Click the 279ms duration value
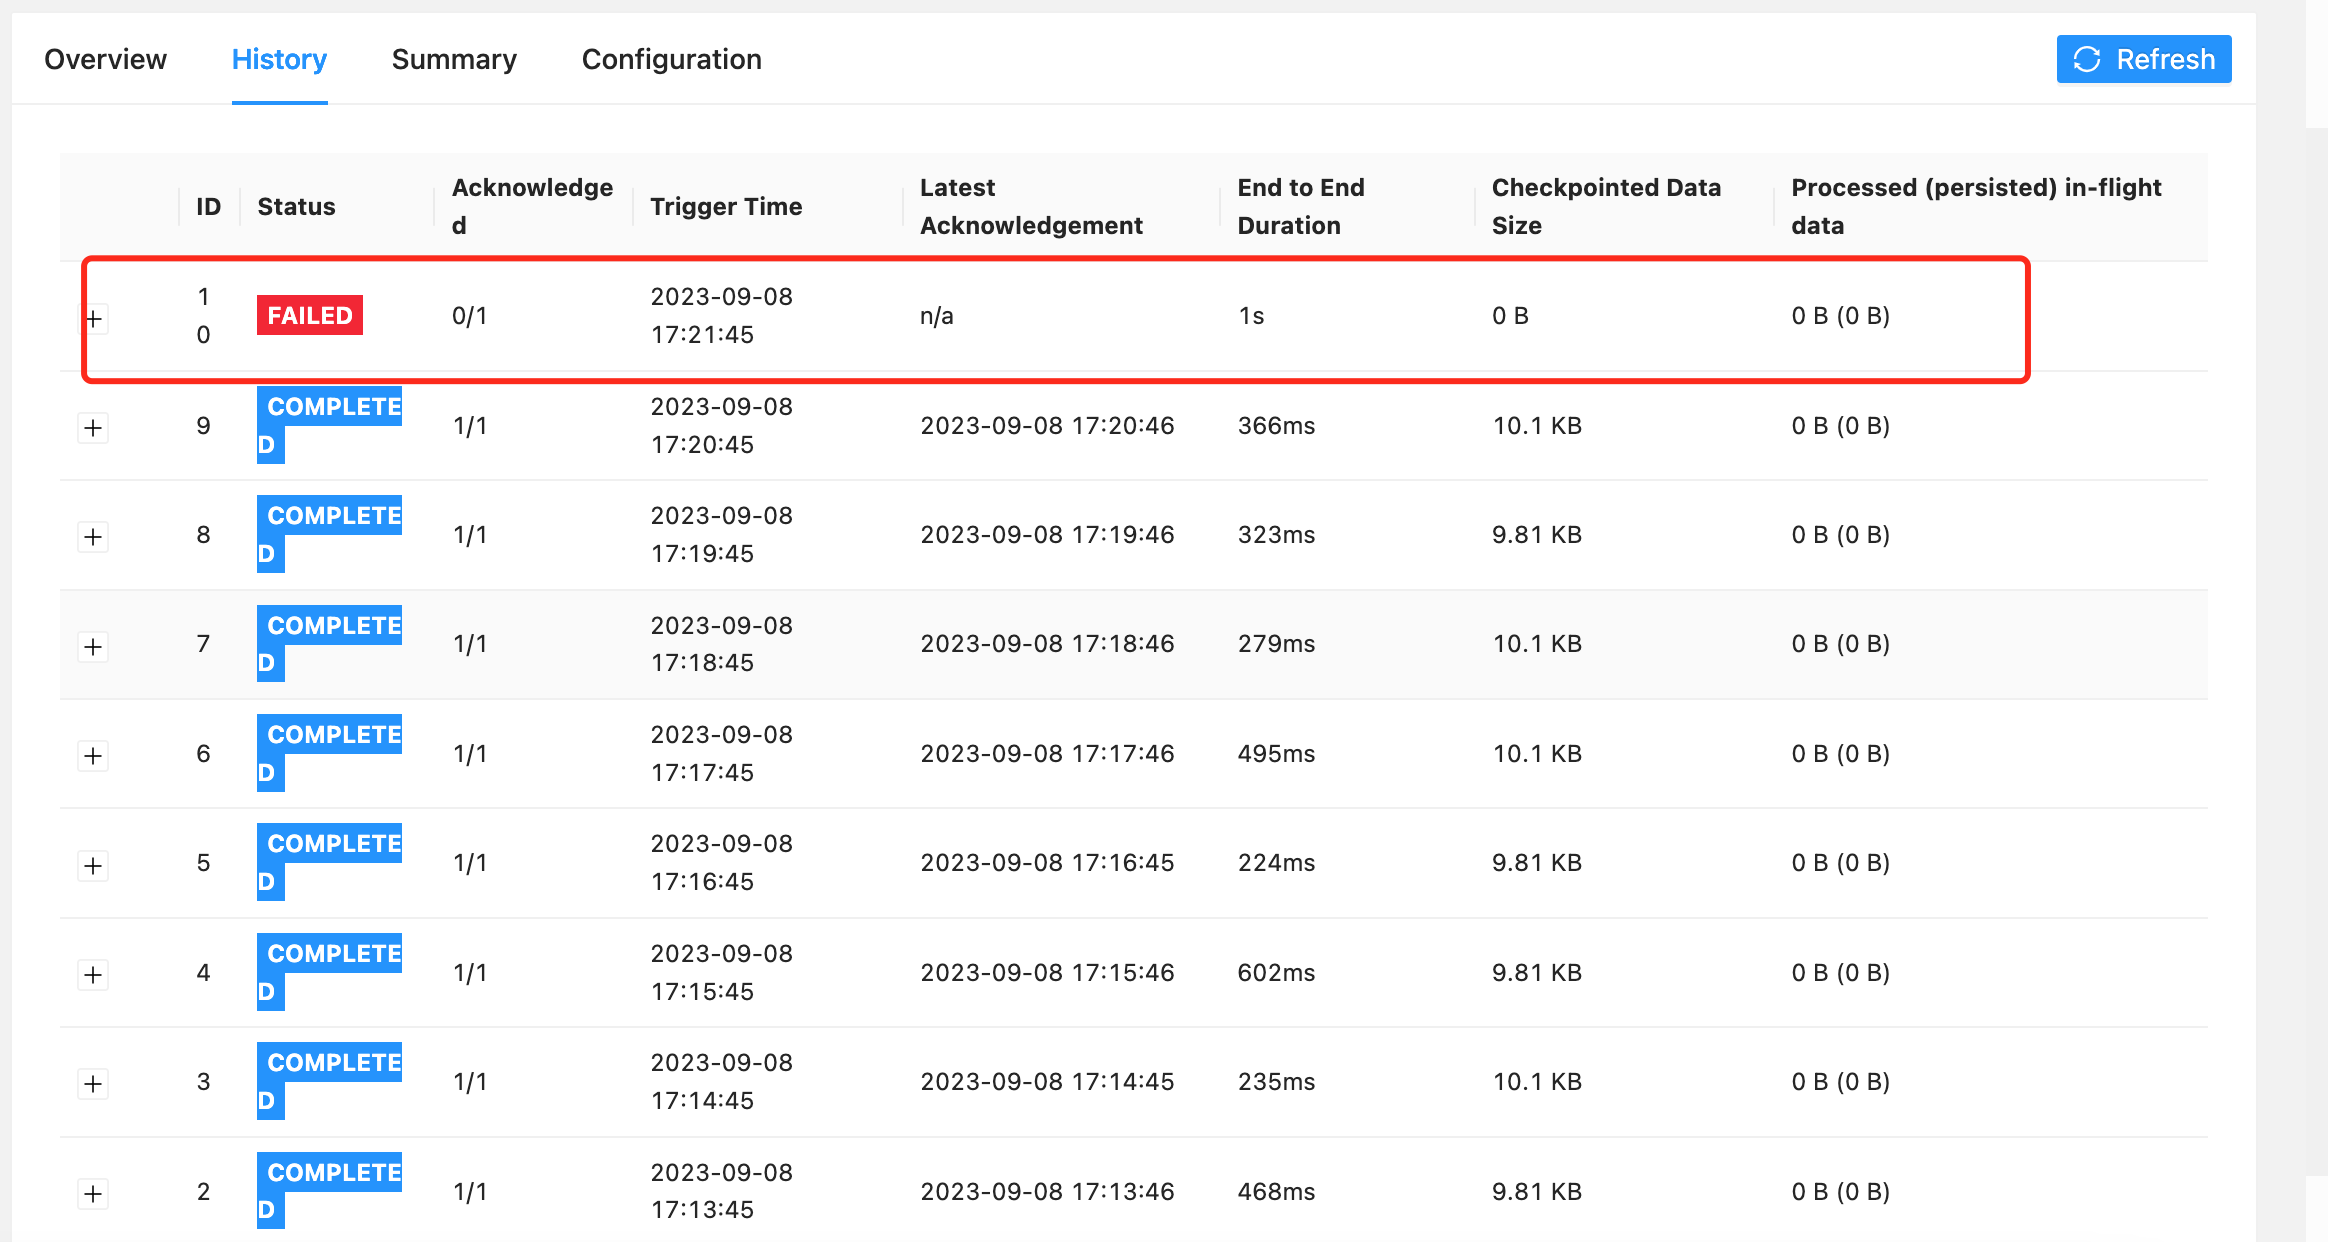 [x=1276, y=643]
